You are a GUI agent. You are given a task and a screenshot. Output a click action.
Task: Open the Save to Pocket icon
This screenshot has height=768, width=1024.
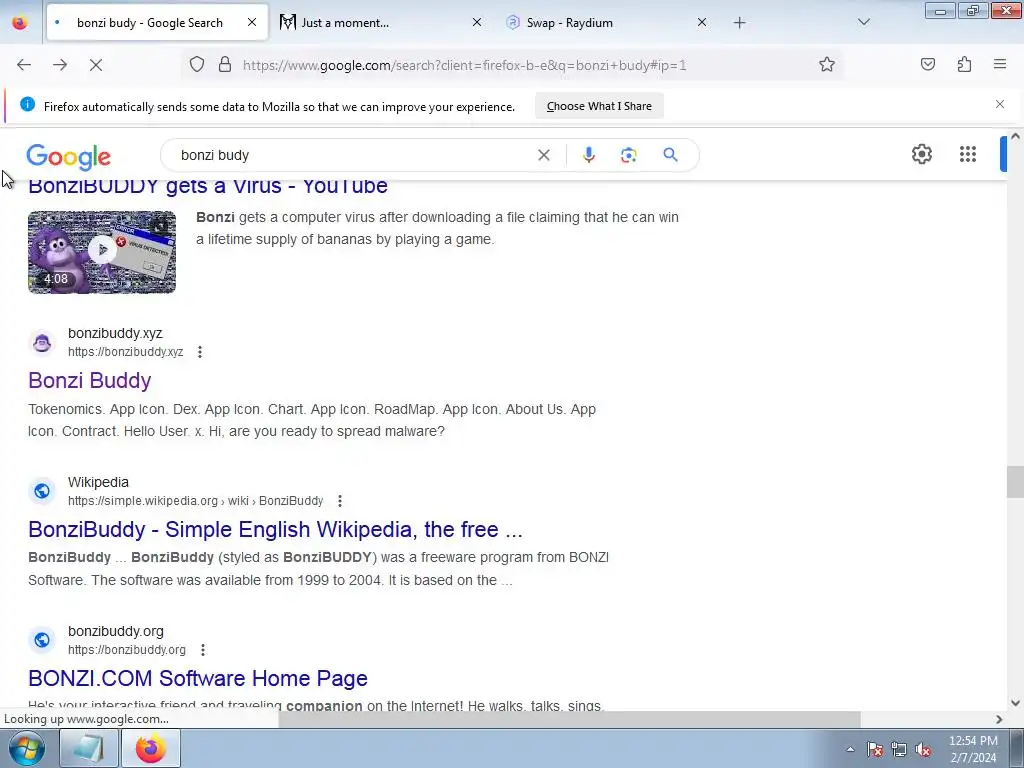[x=928, y=64]
